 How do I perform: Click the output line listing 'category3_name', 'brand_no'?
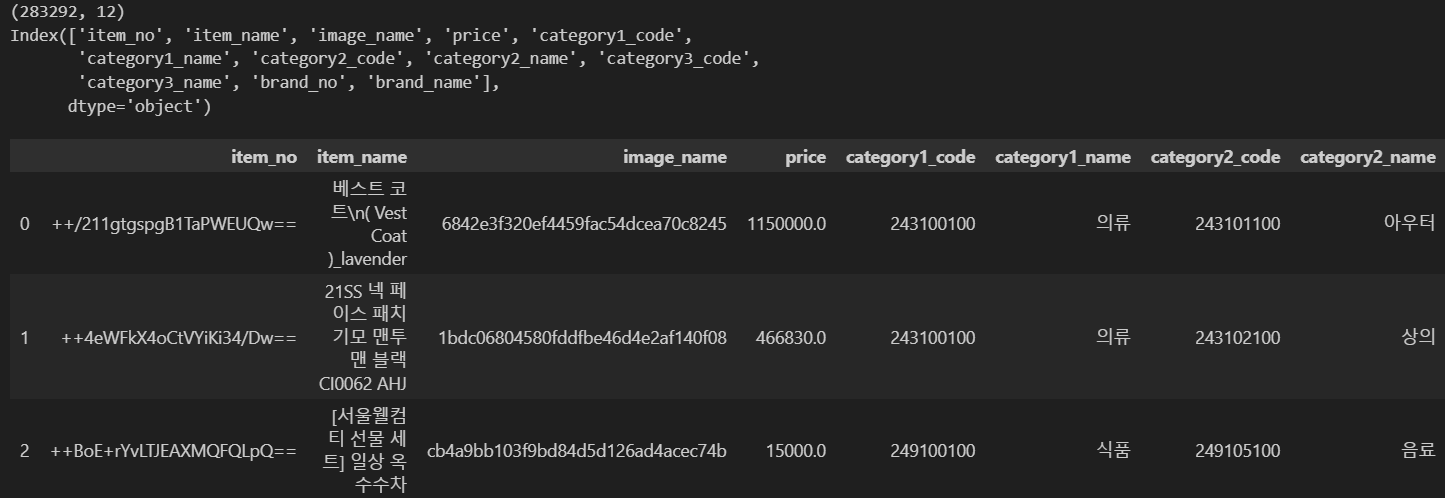click(x=289, y=83)
